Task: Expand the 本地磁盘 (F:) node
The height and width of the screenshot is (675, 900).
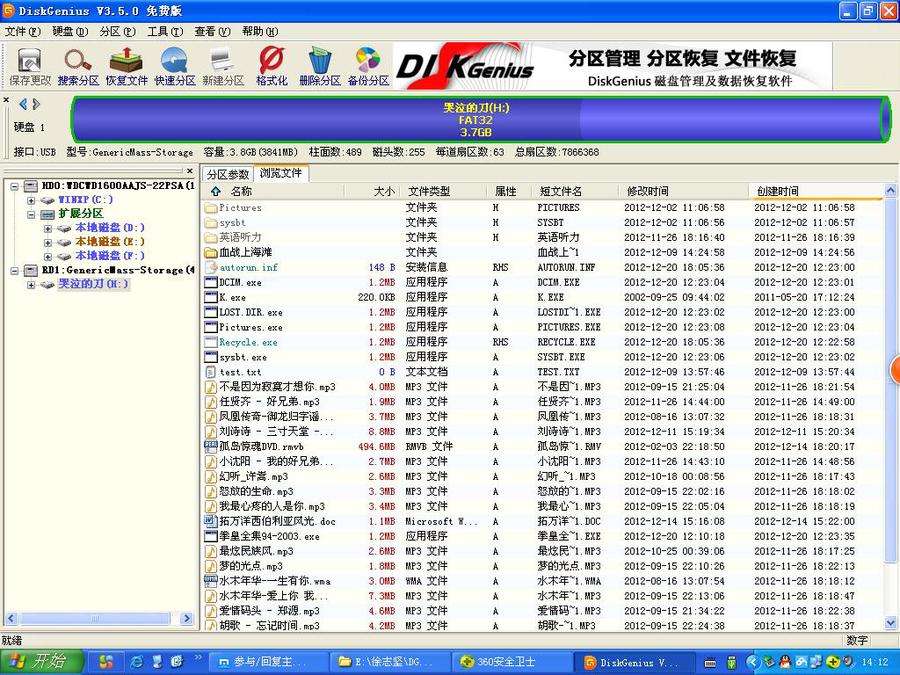Action: tap(48, 257)
